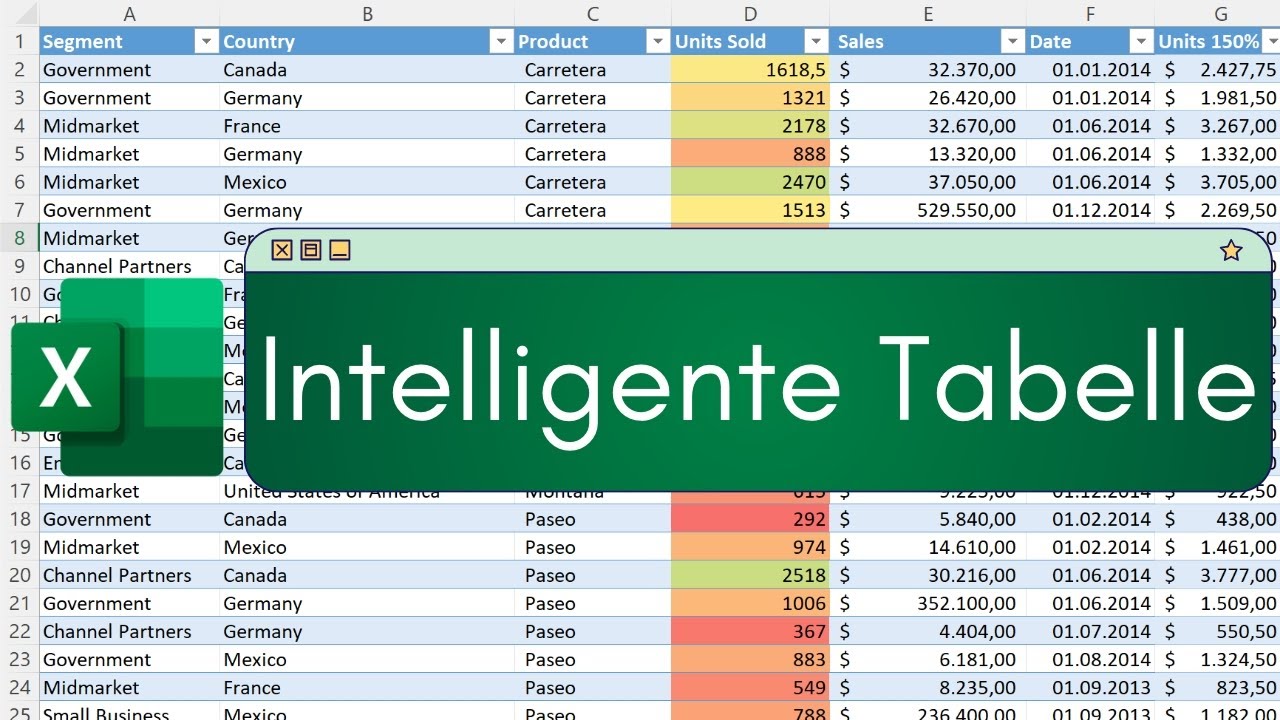Open the Segment column filter dropdown
The image size is (1280, 720).
tap(206, 41)
